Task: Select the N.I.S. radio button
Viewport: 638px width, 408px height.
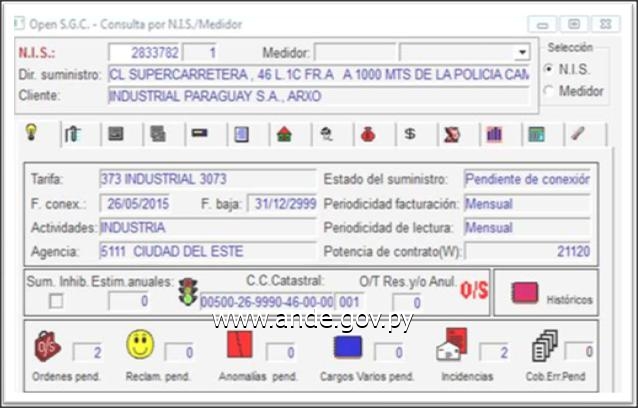Action: pos(548,68)
